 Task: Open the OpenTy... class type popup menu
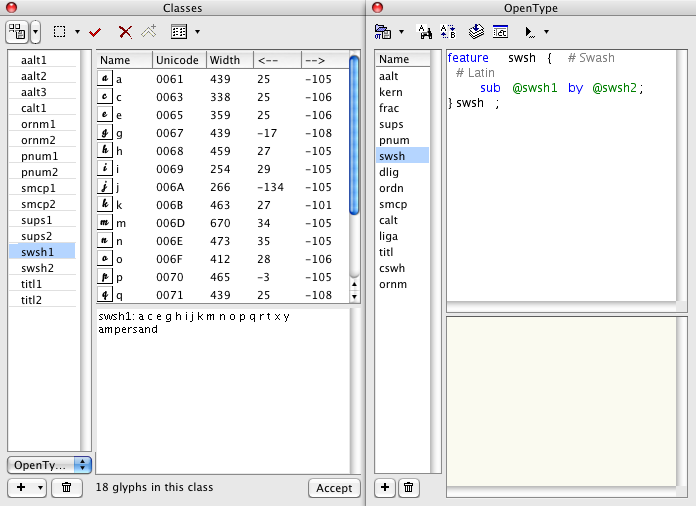click(49, 465)
